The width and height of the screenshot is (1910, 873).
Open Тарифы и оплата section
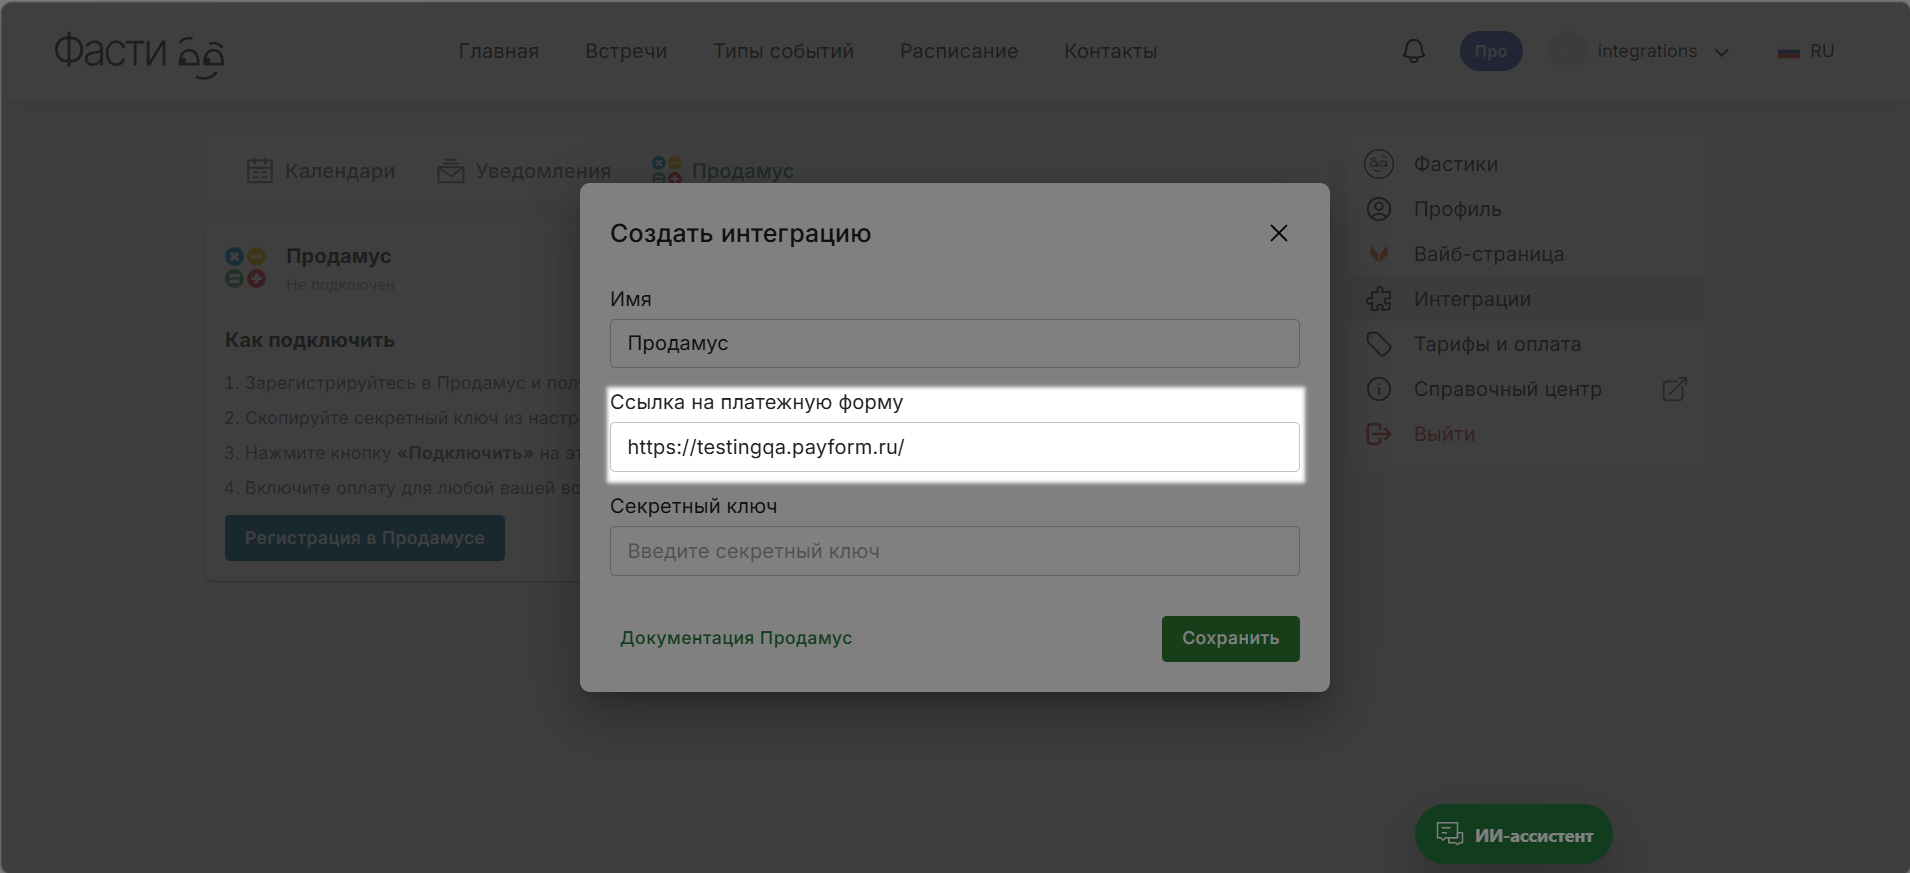(x=1496, y=344)
